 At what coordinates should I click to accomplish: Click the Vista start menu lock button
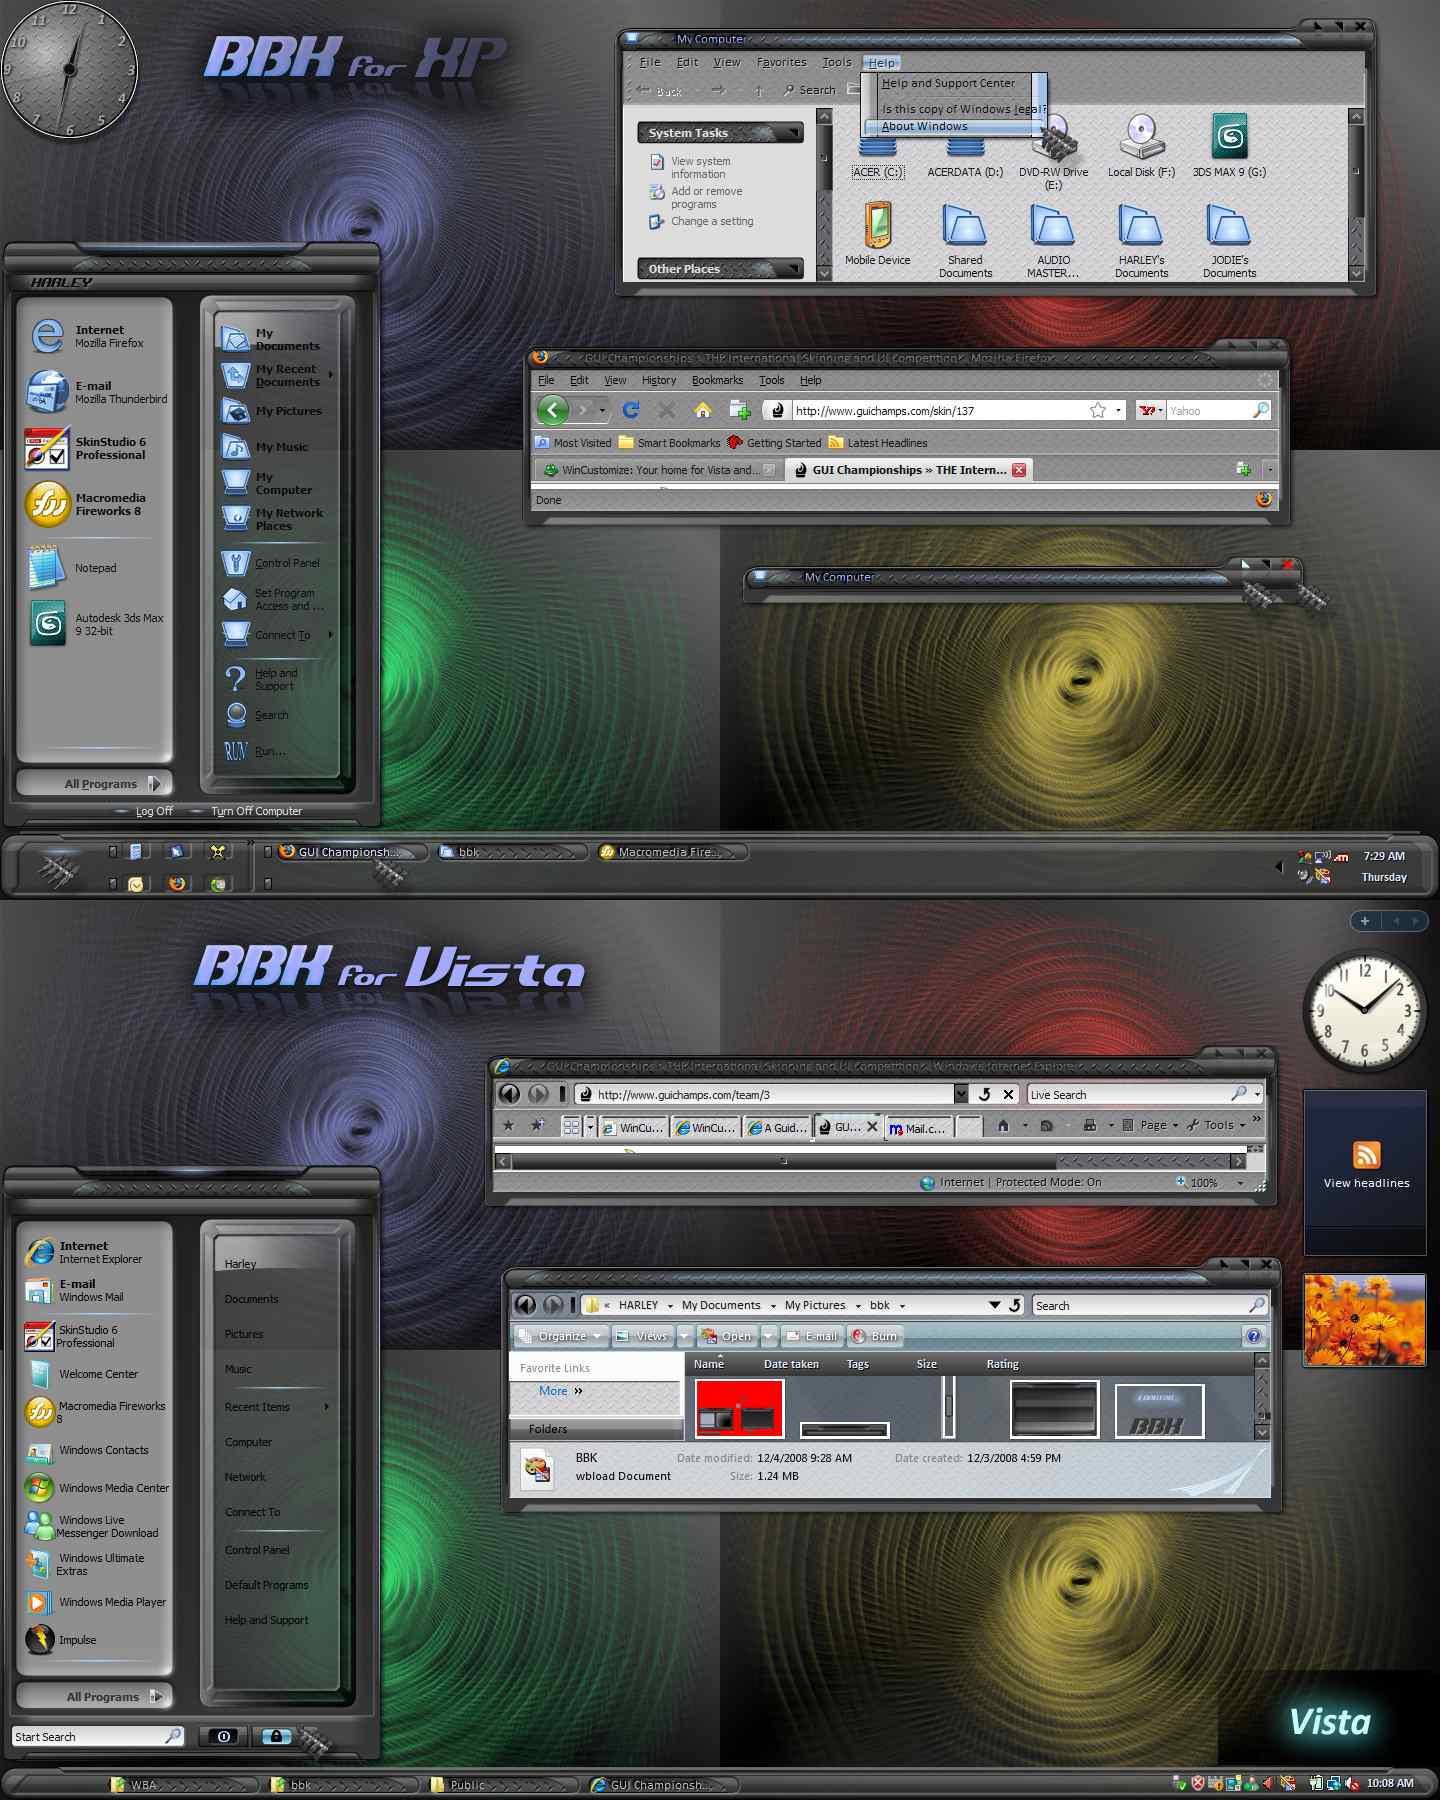[x=277, y=1737]
